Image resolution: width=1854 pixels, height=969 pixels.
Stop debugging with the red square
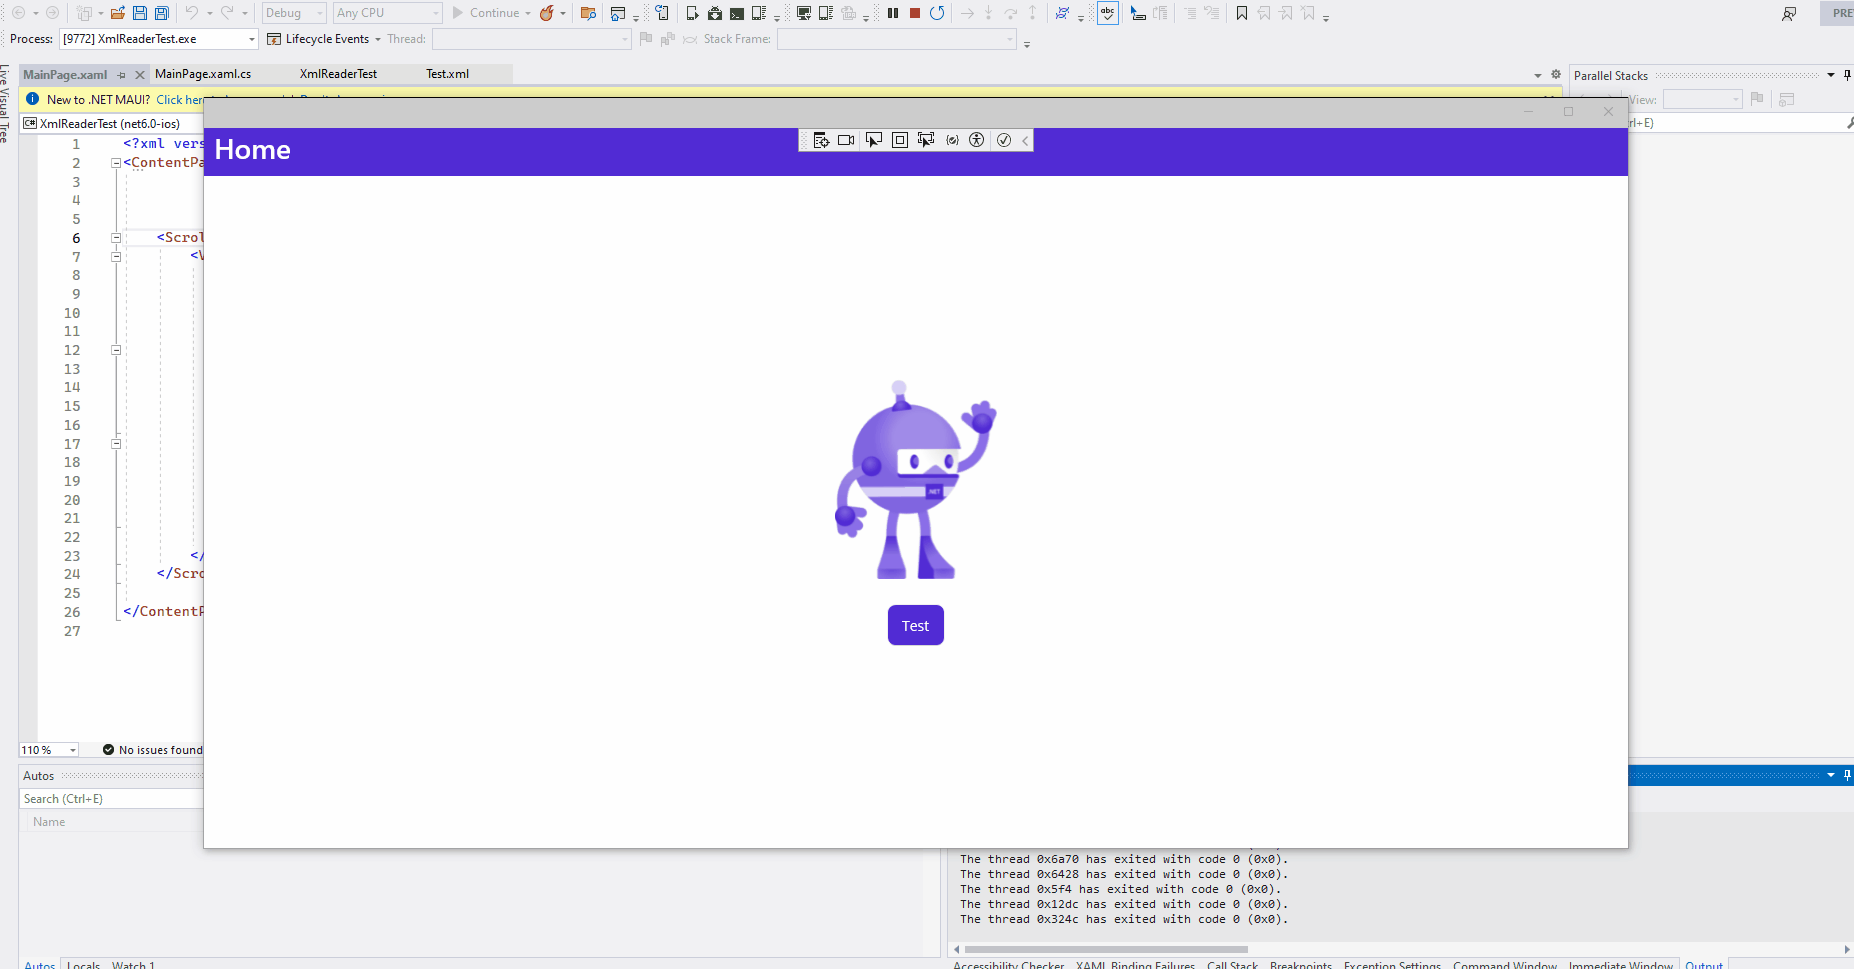coord(915,13)
